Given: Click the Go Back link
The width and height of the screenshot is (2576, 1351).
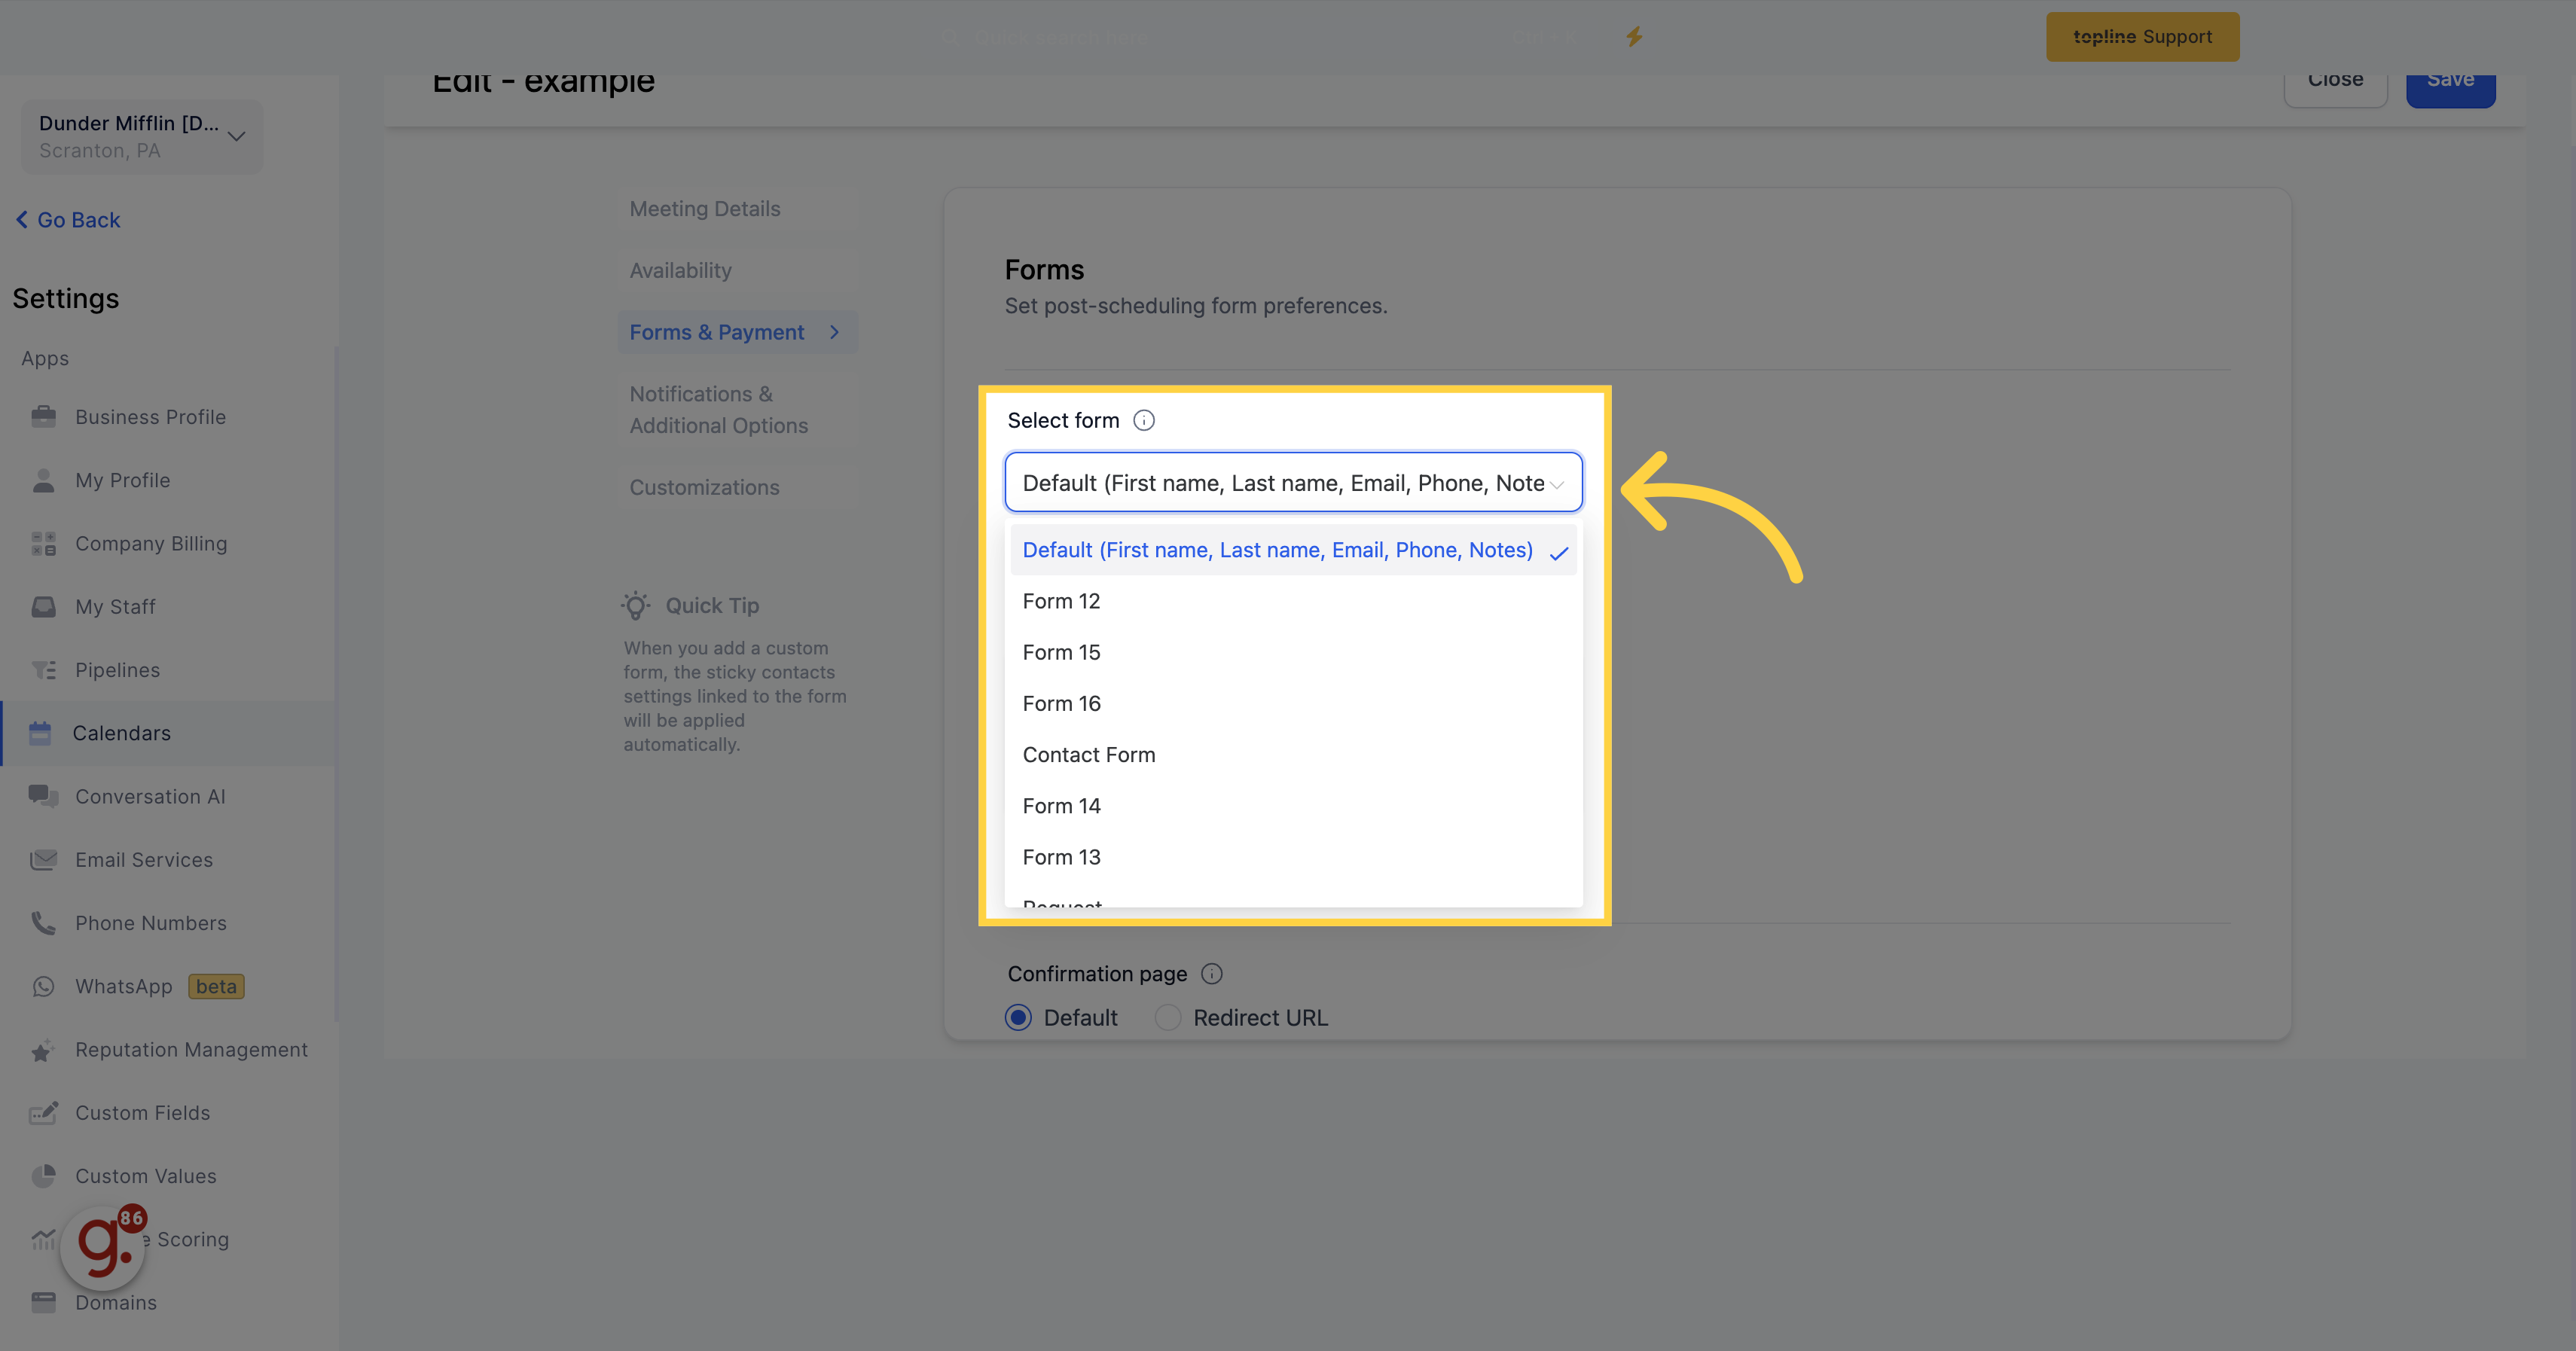Looking at the screenshot, I should [x=68, y=220].
